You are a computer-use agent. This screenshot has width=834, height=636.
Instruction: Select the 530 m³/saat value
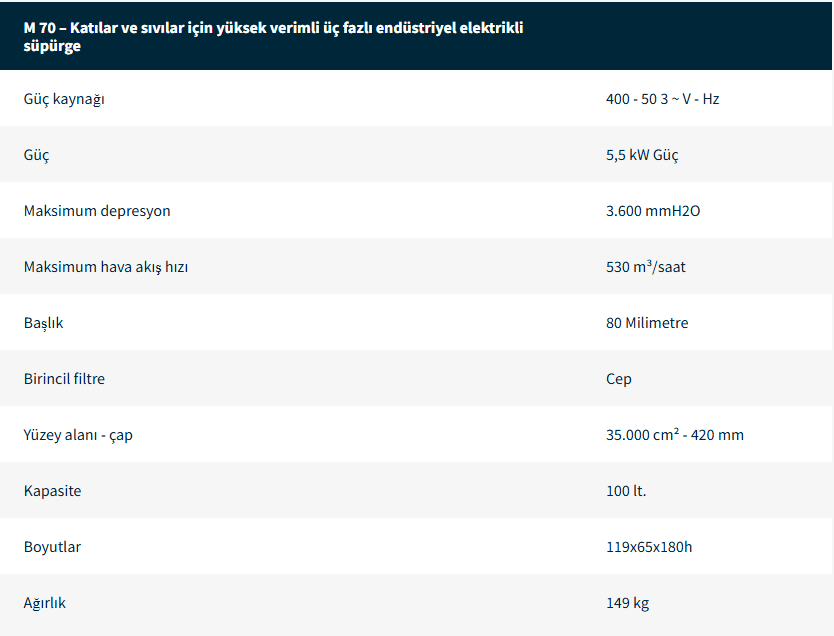[646, 267]
